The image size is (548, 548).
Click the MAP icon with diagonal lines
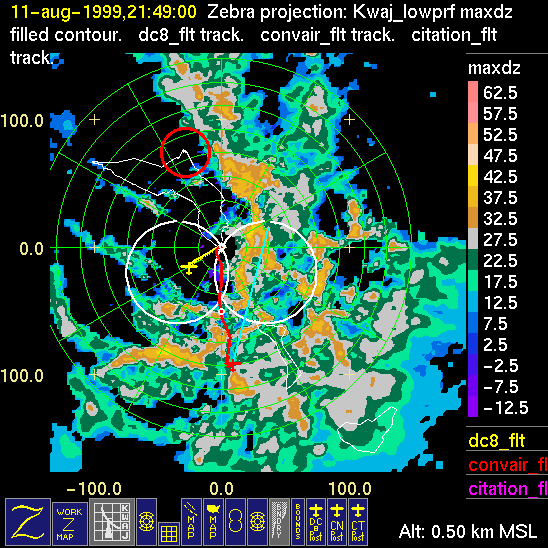click(x=191, y=521)
